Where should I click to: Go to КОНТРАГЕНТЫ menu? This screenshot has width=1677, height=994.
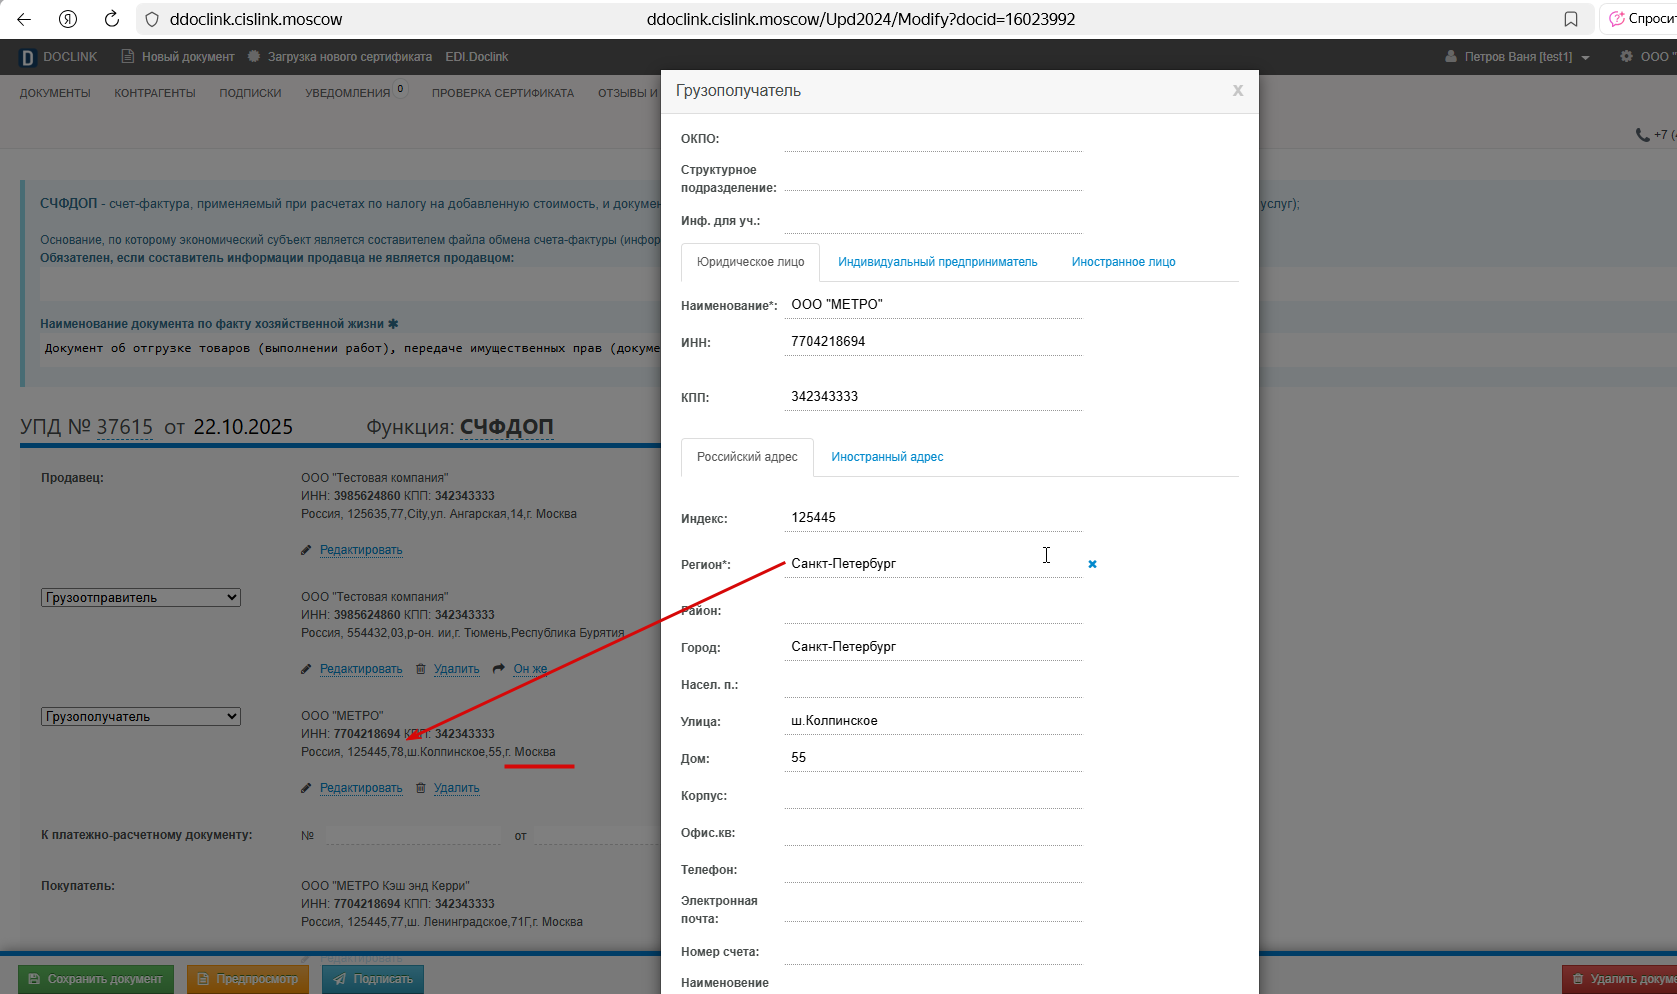(x=155, y=93)
